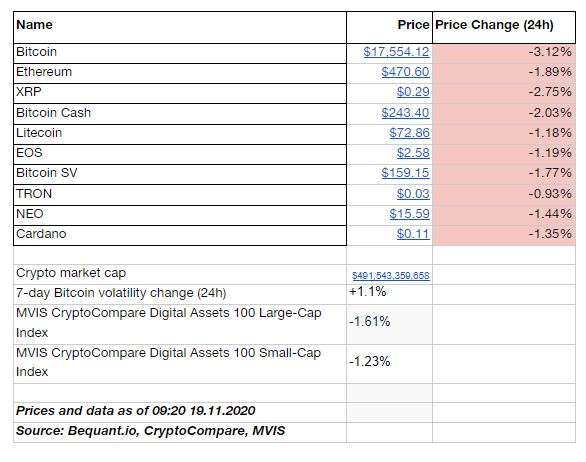Open the crypto market cap value link
Viewport: 586px width, 462px height.
(x=391, y=276)
